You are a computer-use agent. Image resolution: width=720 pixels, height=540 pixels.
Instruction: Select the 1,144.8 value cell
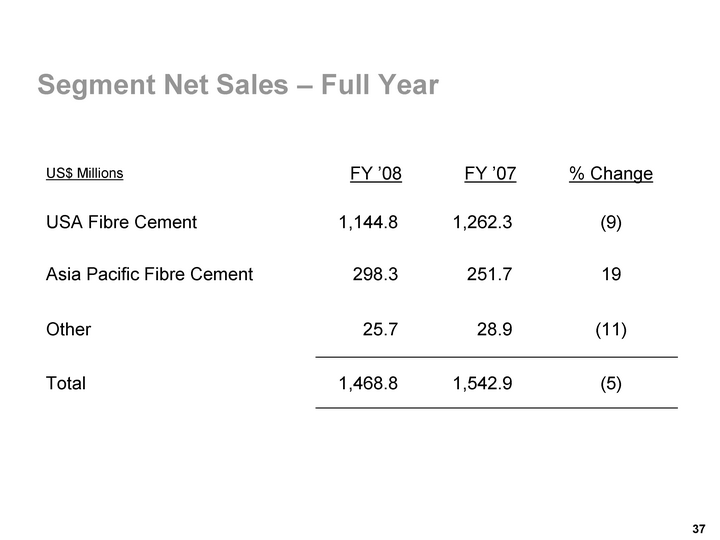[x=368, y=222]
